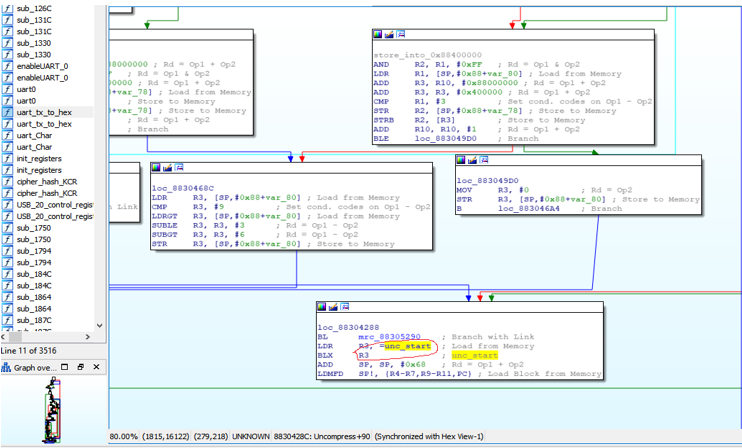Click group-nodes icon of loc_883049D0 block

pos(484,160)
